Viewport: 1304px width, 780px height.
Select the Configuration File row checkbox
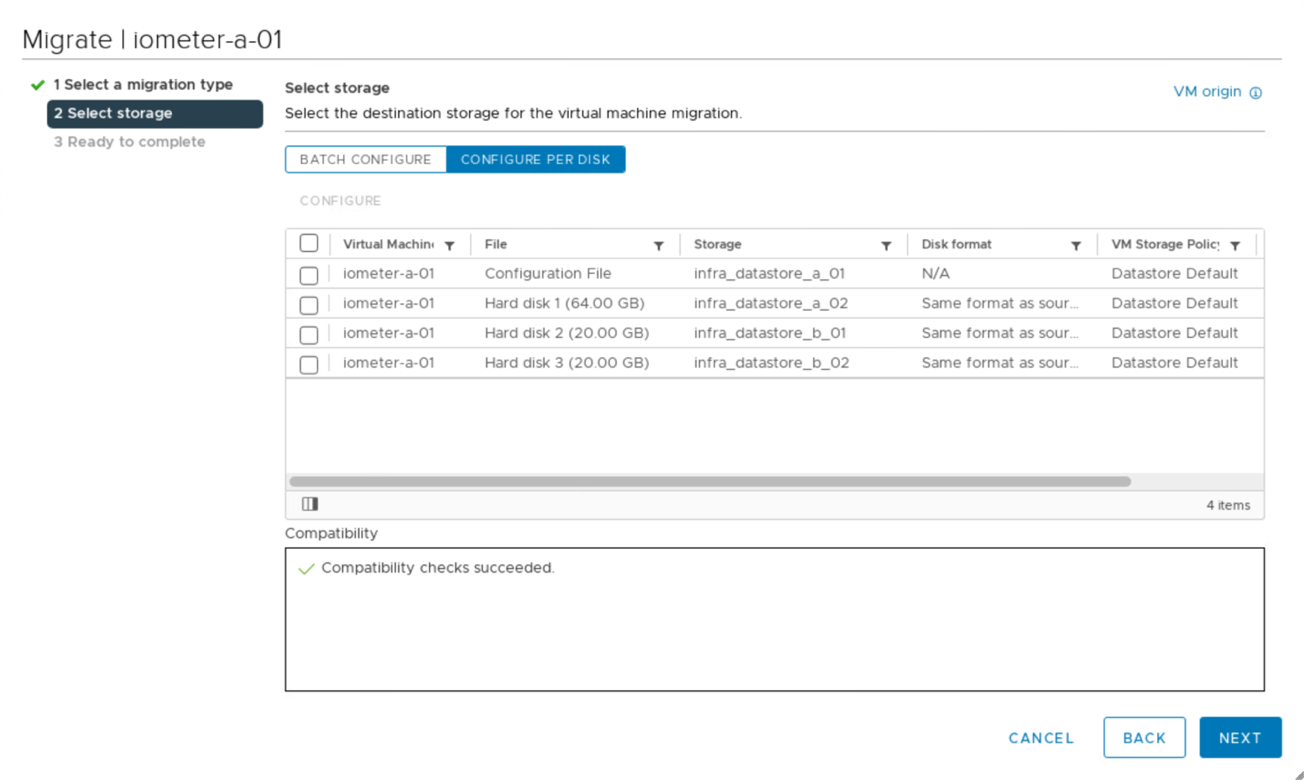click(309, 274)
